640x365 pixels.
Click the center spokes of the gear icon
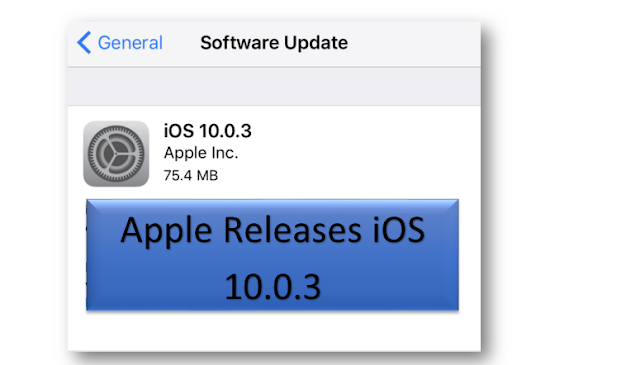click(x=116, y=154)
